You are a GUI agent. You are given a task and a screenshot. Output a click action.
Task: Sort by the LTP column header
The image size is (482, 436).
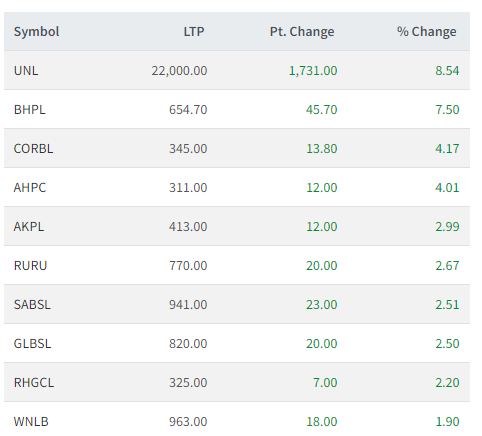click(194, 32)
